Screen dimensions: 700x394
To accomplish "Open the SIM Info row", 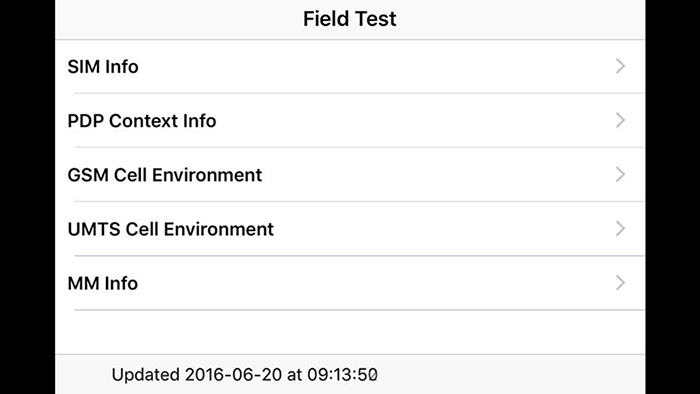I will pos(350,66).
